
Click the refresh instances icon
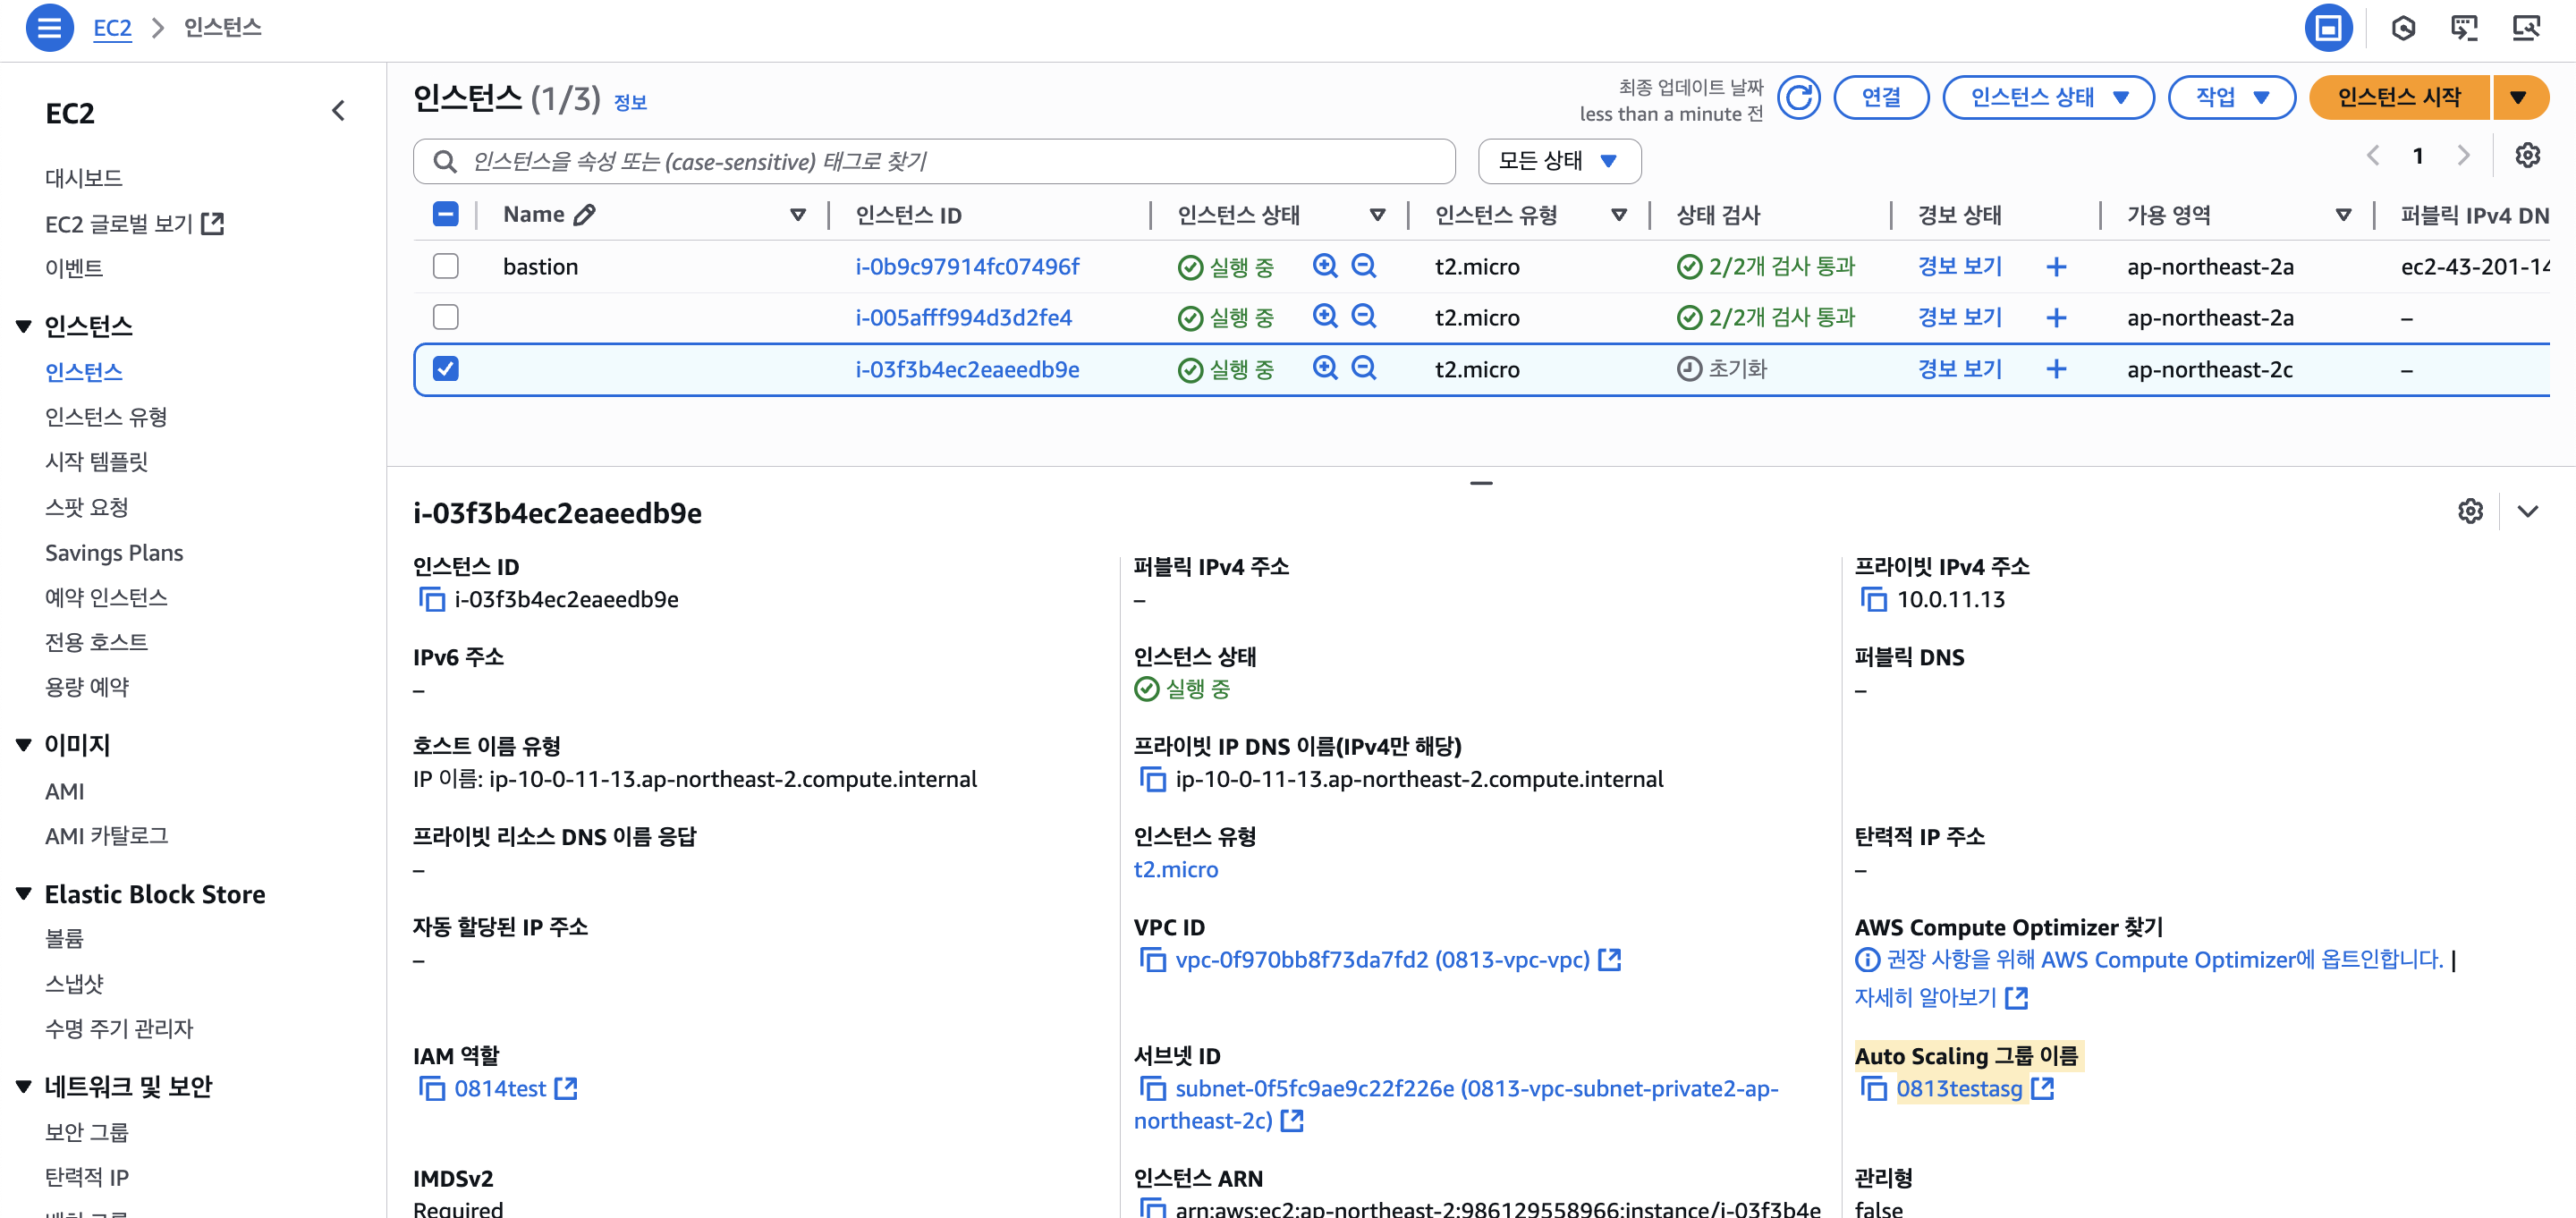[x=1798, y=97]
